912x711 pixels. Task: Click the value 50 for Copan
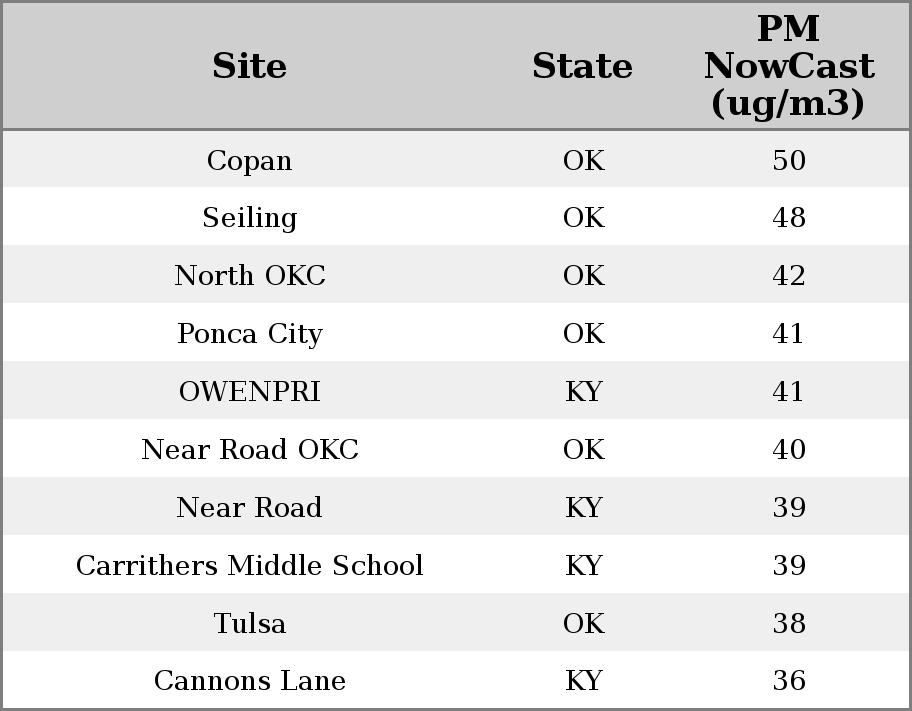(788, 161)
